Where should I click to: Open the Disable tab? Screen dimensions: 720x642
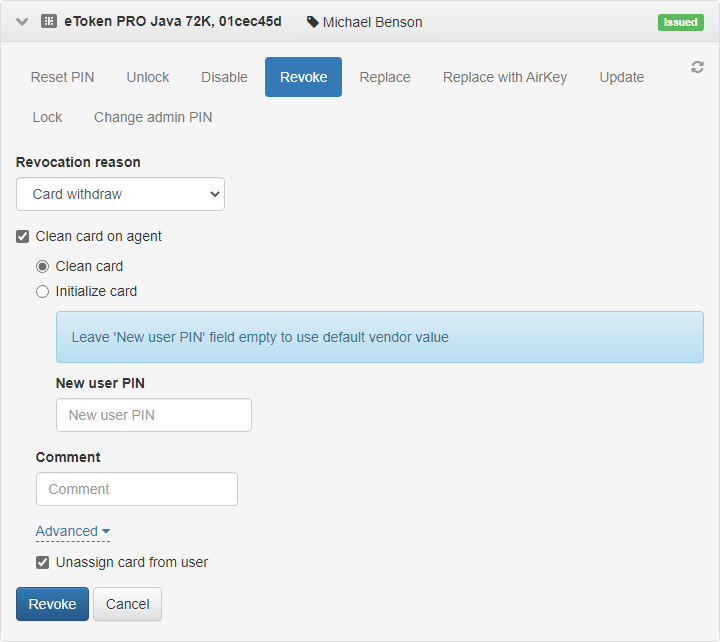click(x=224, y=77)
